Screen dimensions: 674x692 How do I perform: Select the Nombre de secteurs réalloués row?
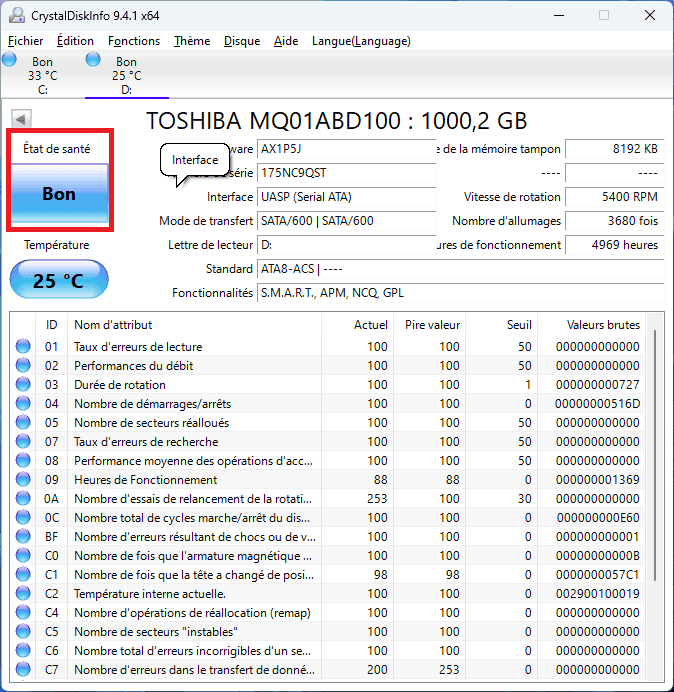(328, 422)
